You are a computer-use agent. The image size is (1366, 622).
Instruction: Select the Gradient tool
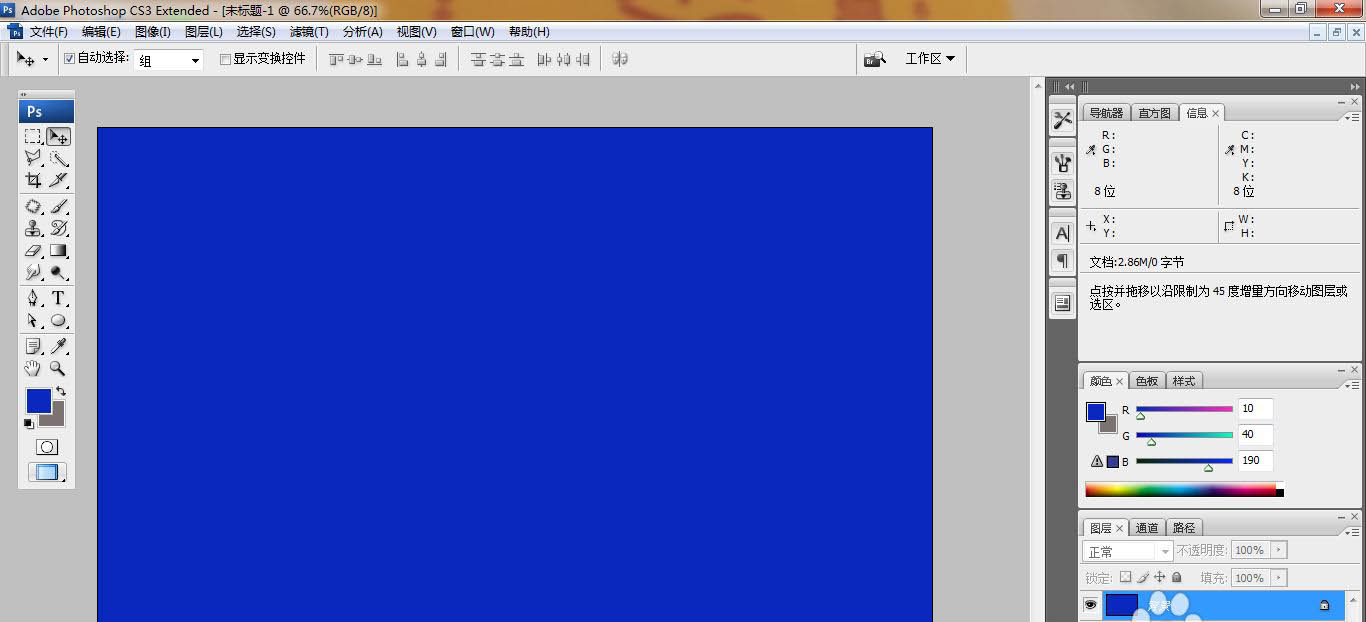tap(59, 251)
